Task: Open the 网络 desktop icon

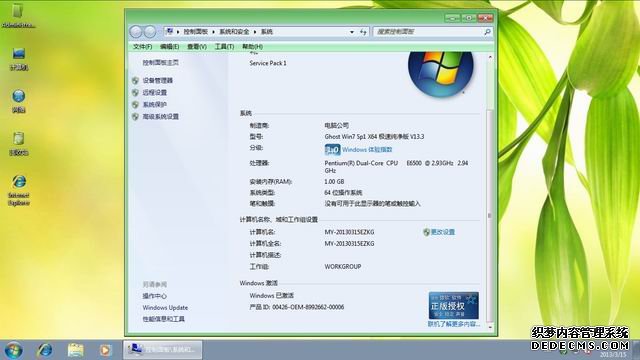Action: click(19, 101)
